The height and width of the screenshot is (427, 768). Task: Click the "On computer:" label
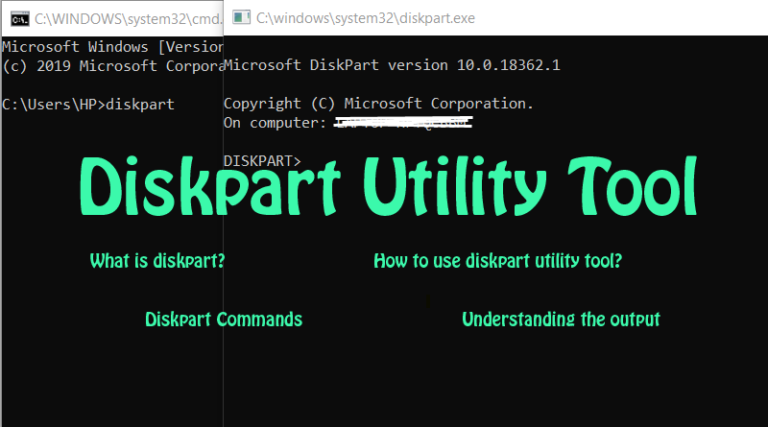tap(275, 123)
